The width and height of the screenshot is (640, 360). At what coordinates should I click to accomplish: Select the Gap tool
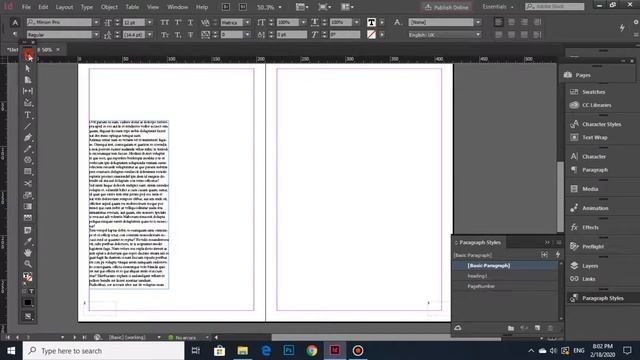[27, 91]
